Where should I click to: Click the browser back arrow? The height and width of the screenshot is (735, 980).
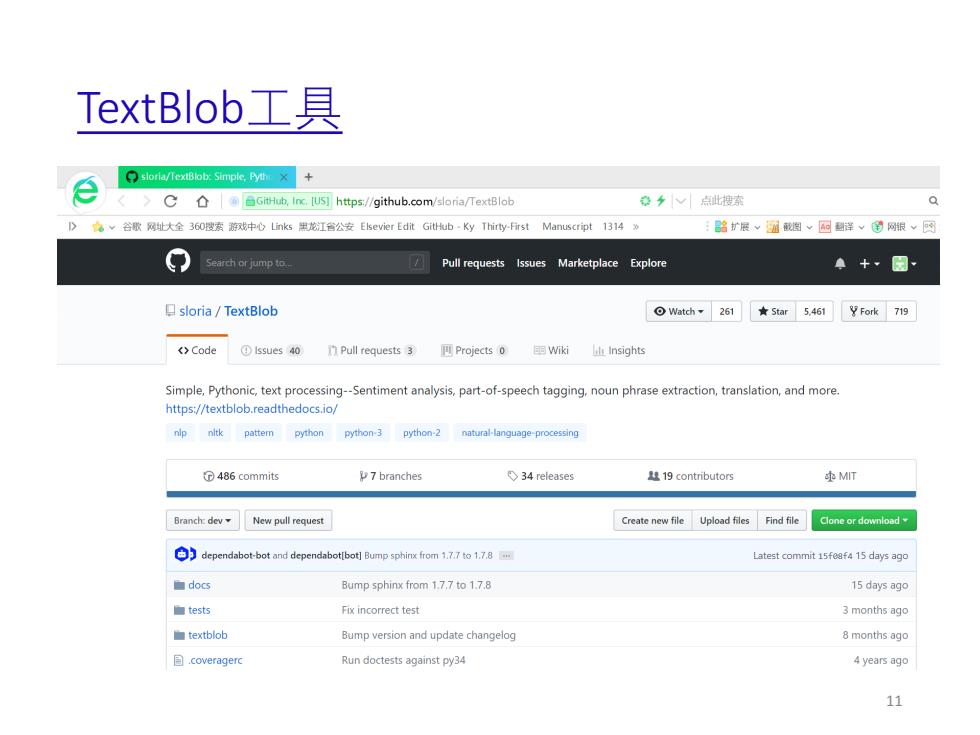coord(122,201)
